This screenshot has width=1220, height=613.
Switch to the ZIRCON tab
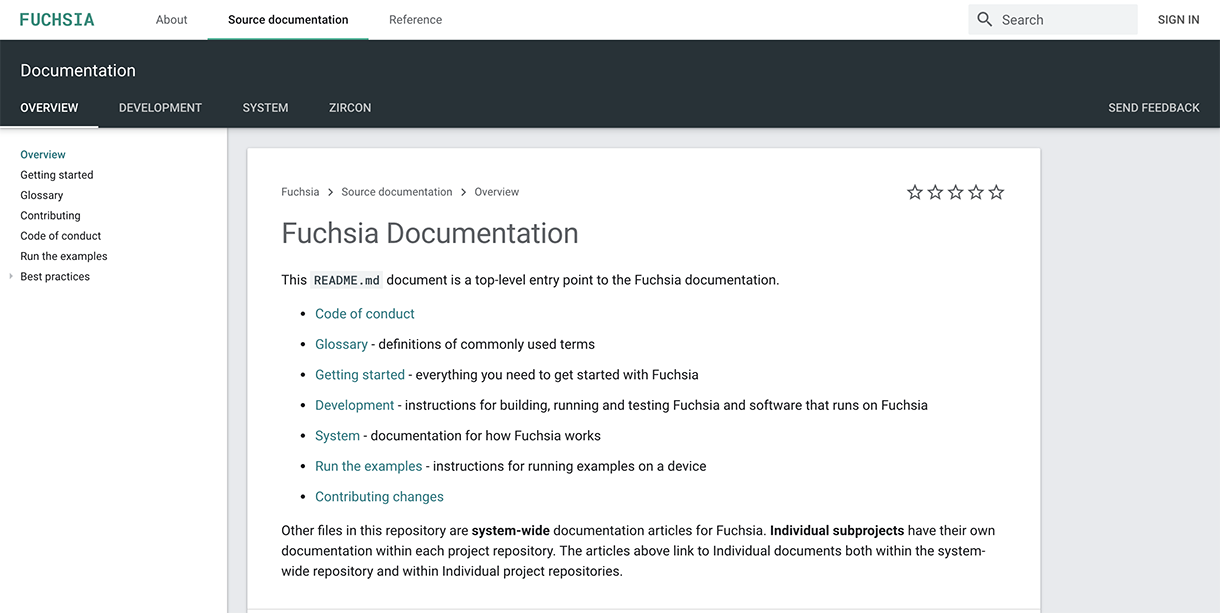click(x=350, y=108)
